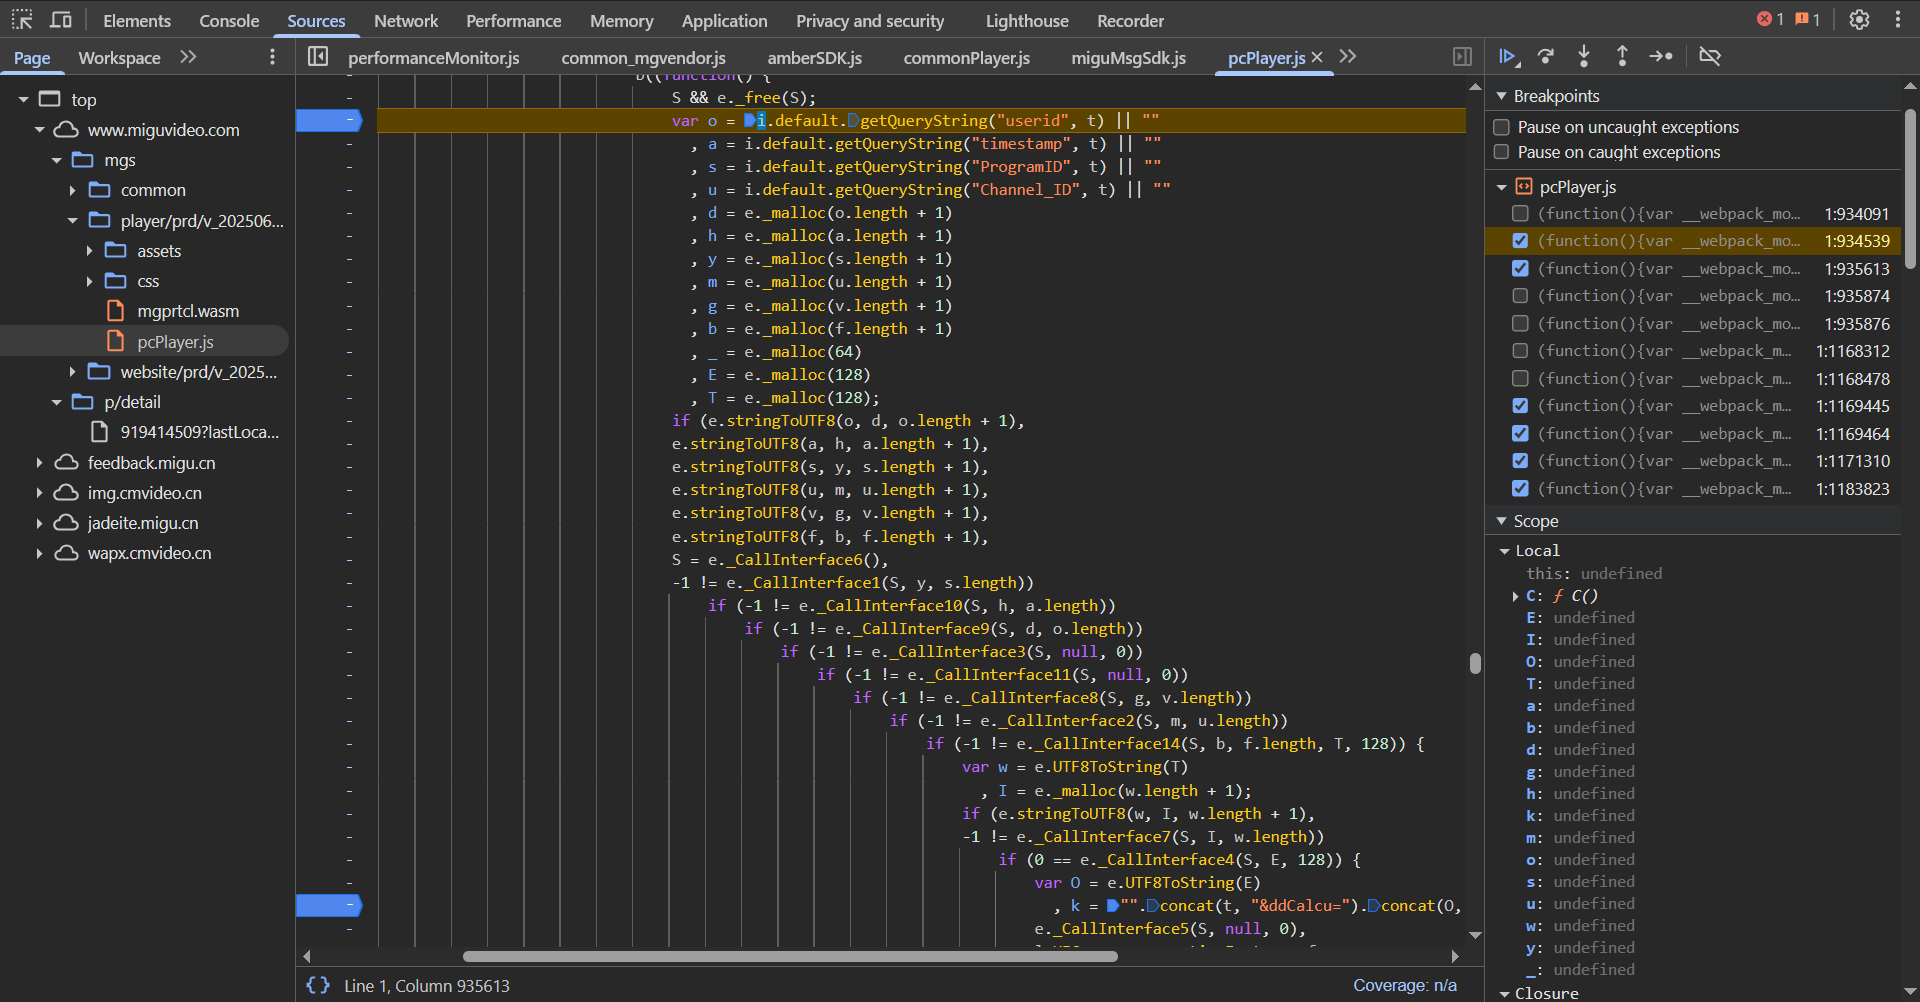Click the vertical scrollbar thumb in code editor
This screenshot has height=1002, width=1920.
[x=1475, y=663]
